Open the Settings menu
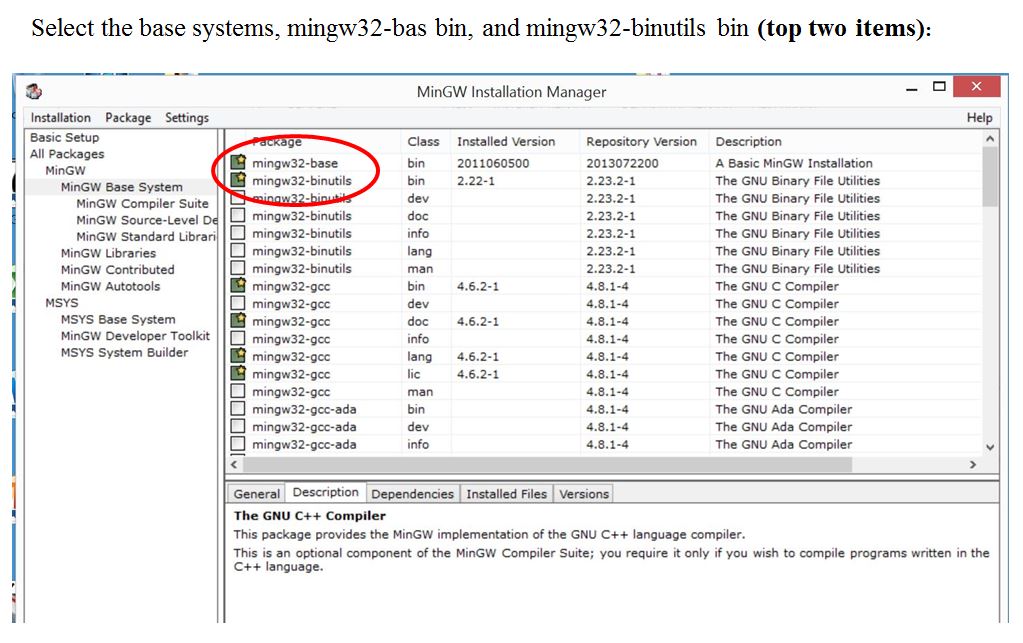 (x=187, y=118)
